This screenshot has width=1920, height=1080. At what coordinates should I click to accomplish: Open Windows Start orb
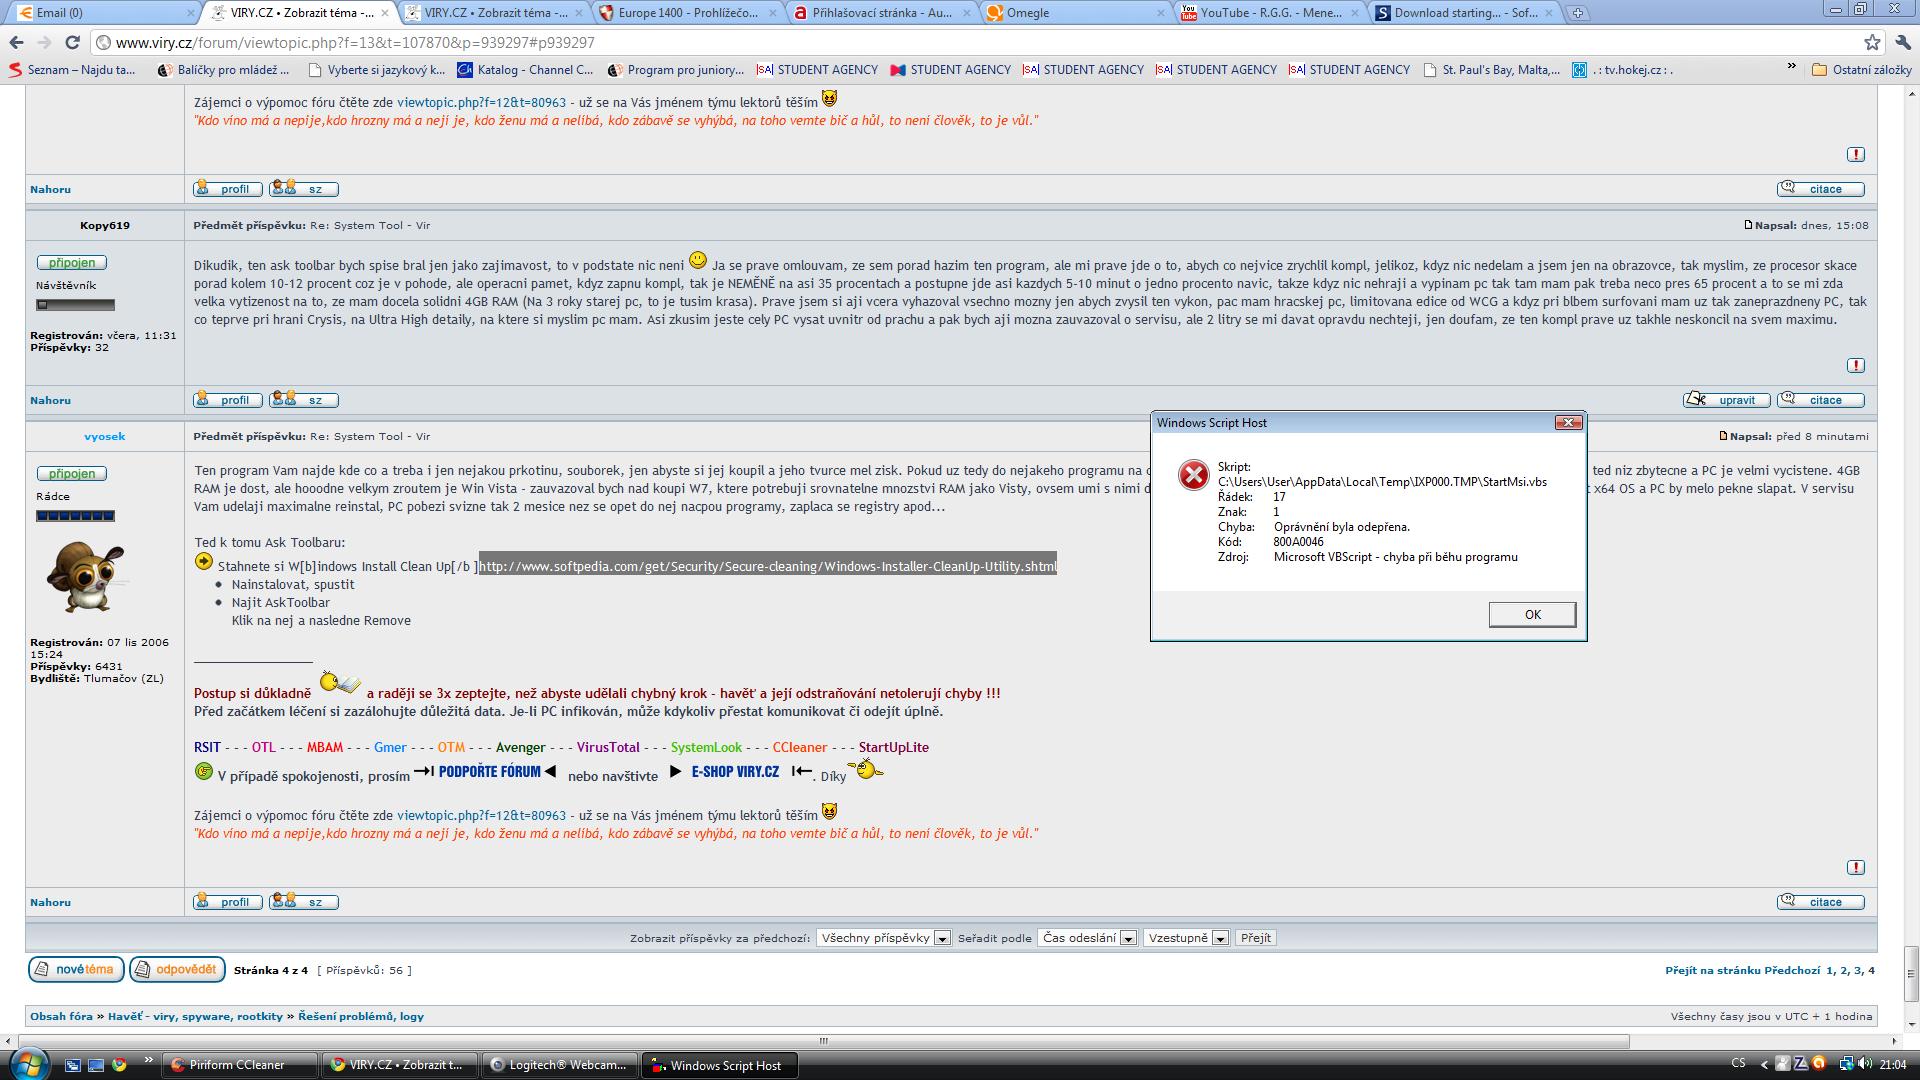(x=27, y=1063)
